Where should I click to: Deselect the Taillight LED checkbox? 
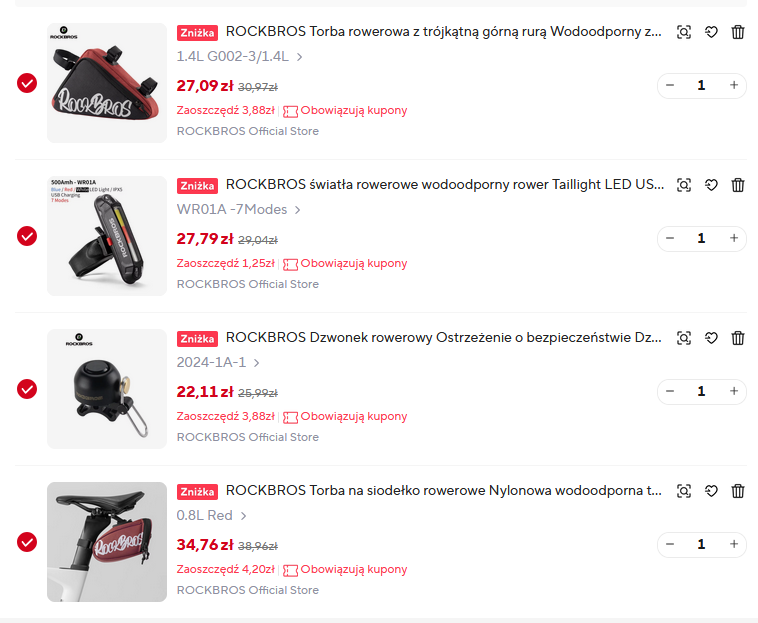[27, 236]
